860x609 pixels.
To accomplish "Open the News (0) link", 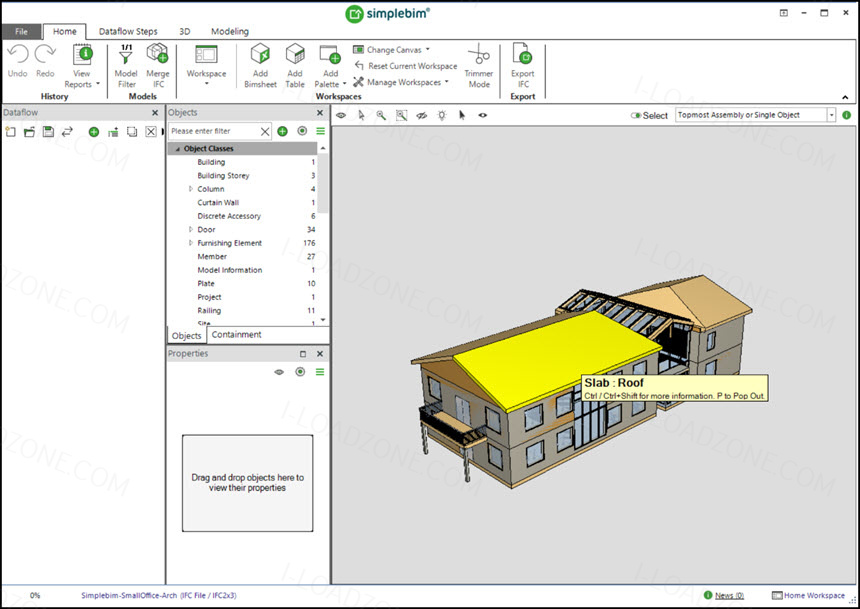I will (729, 596).
